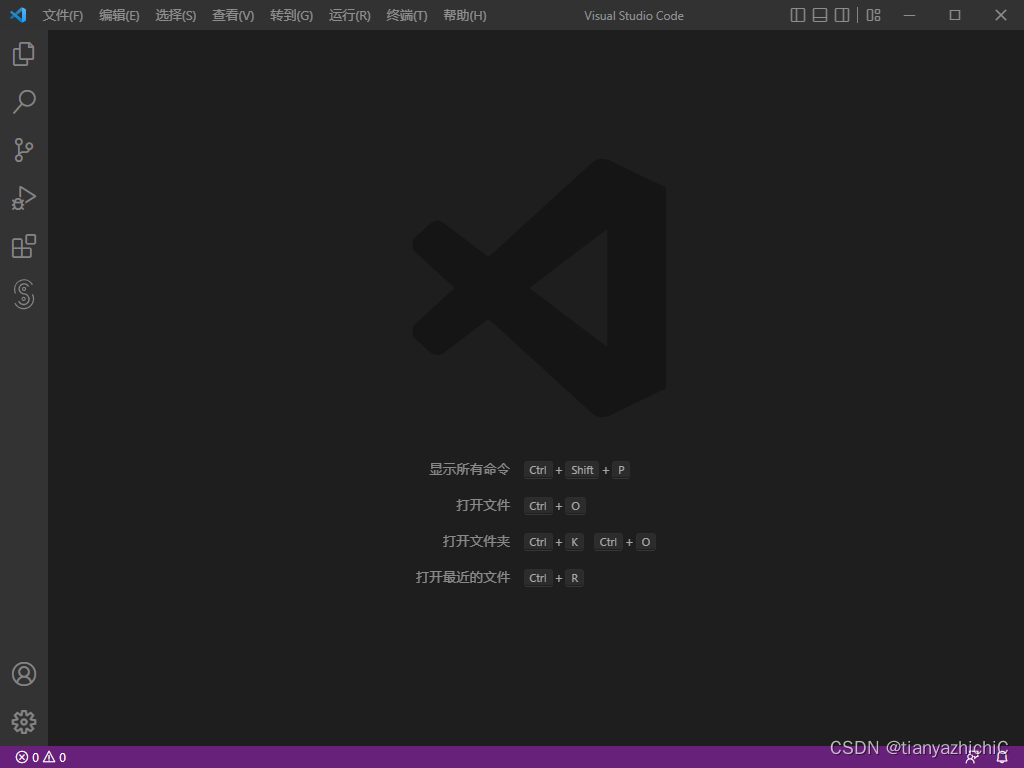Viewport: 1024px width, 768px height.
Task: Open the Search view icon
Action: point(24,102)
